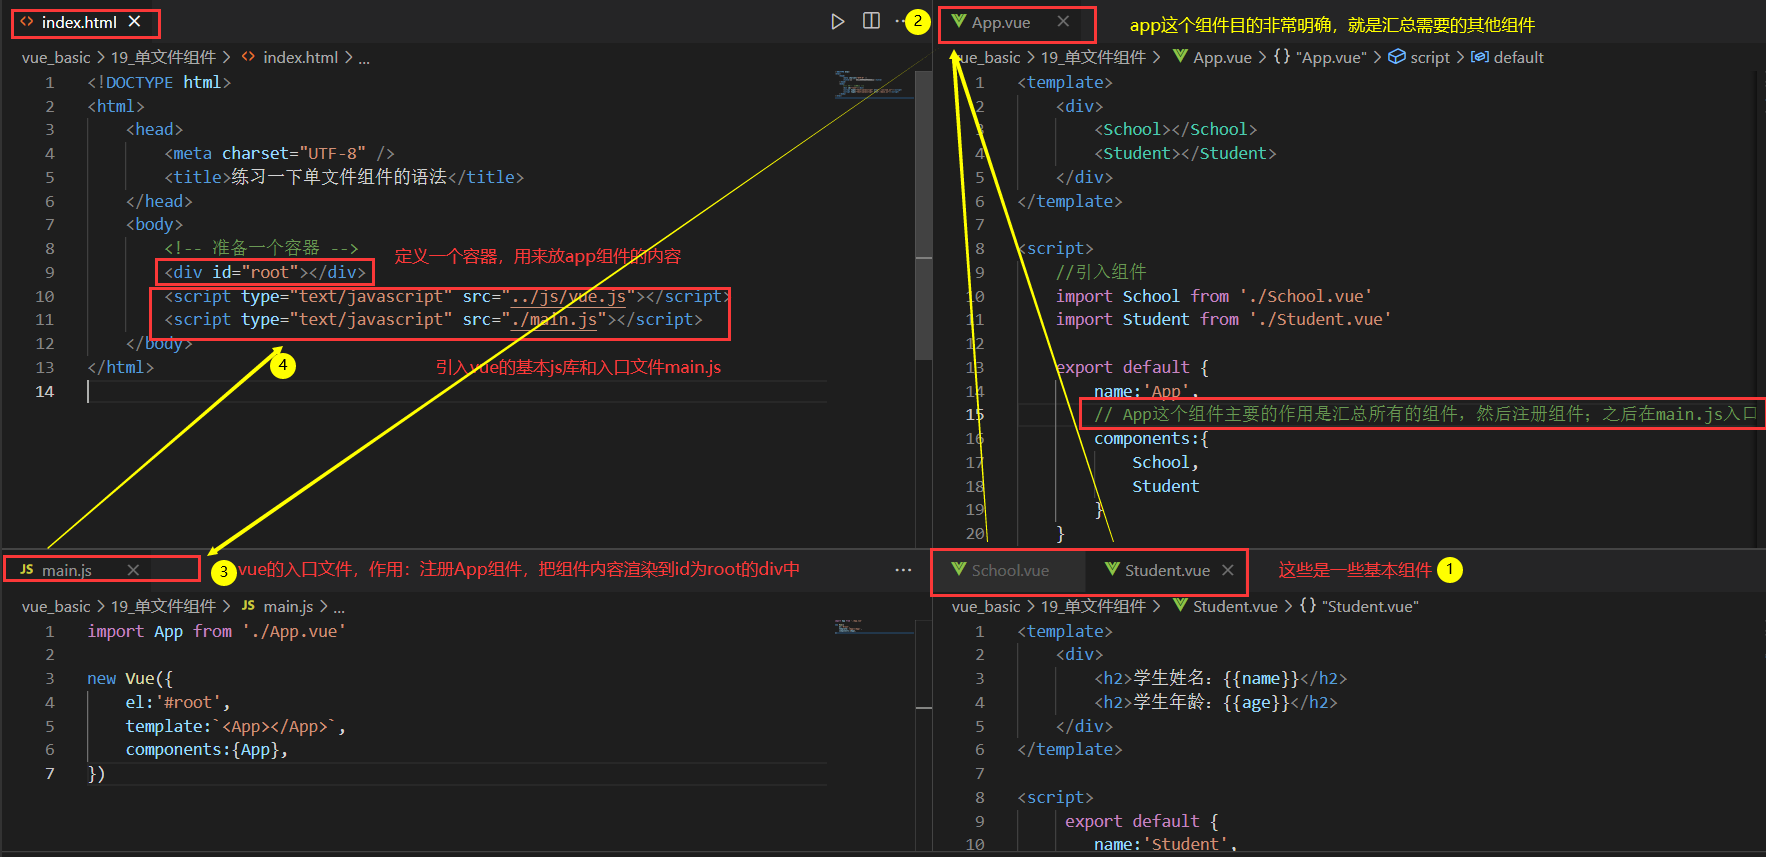Open App.vue file breadcrumb segment
Screen dimensions: 1766x857
1222,57
